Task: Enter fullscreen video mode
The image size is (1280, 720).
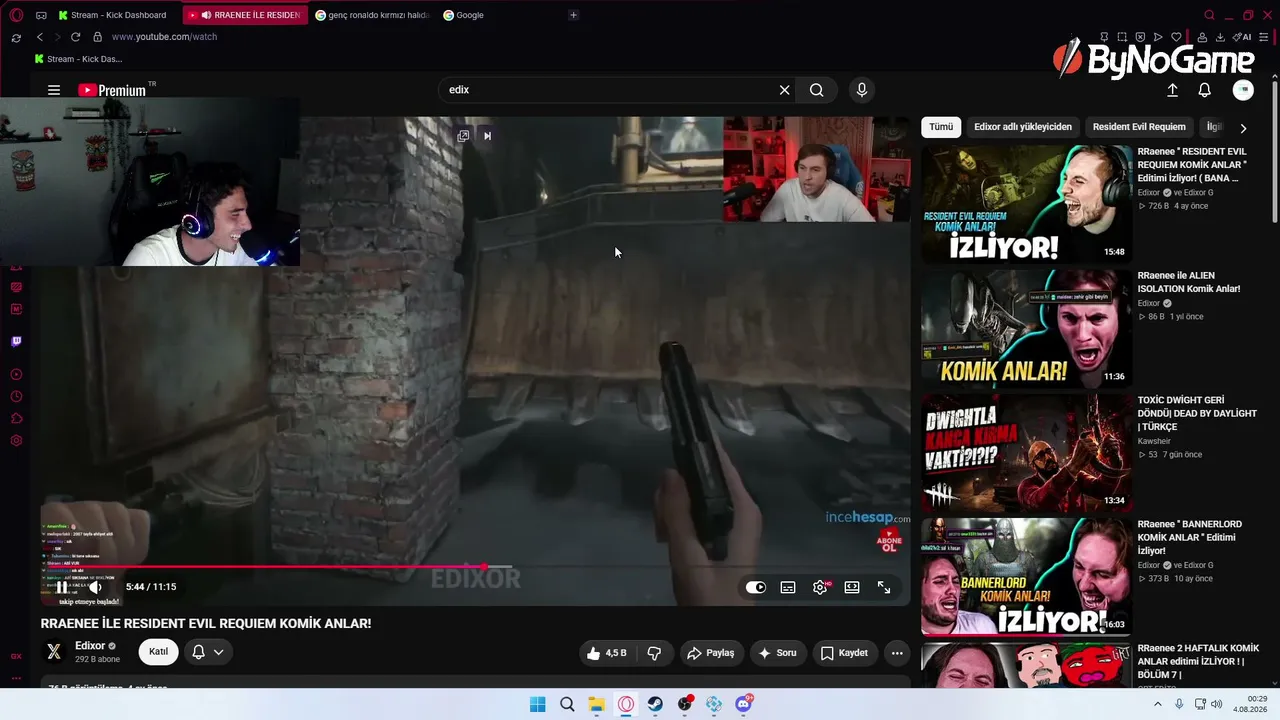Action: pos(884,588)
